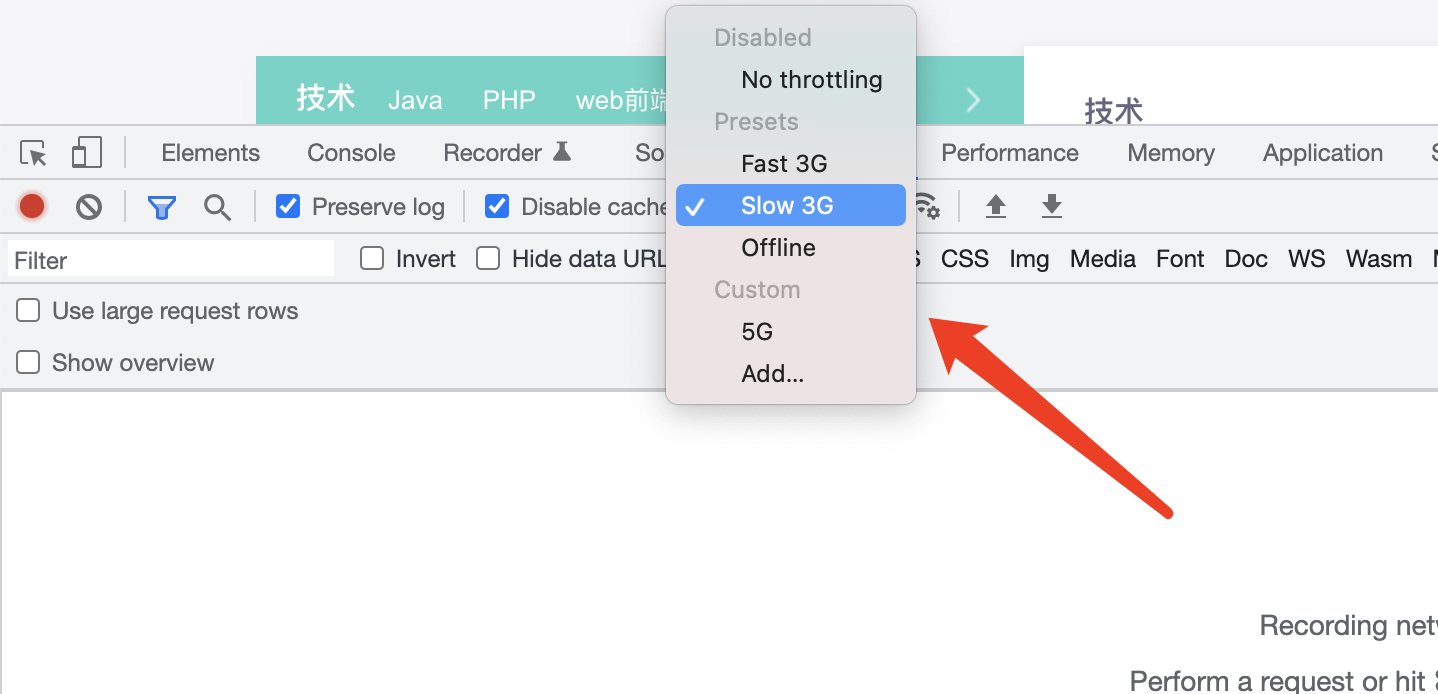The image size is (1438, 694).
Task: Toggle the device toolbar icon
Action: click(87, 153)
